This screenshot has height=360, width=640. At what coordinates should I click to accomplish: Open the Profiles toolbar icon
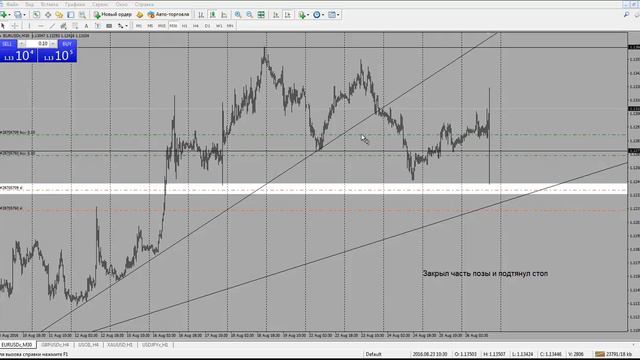tap(18, 15)
